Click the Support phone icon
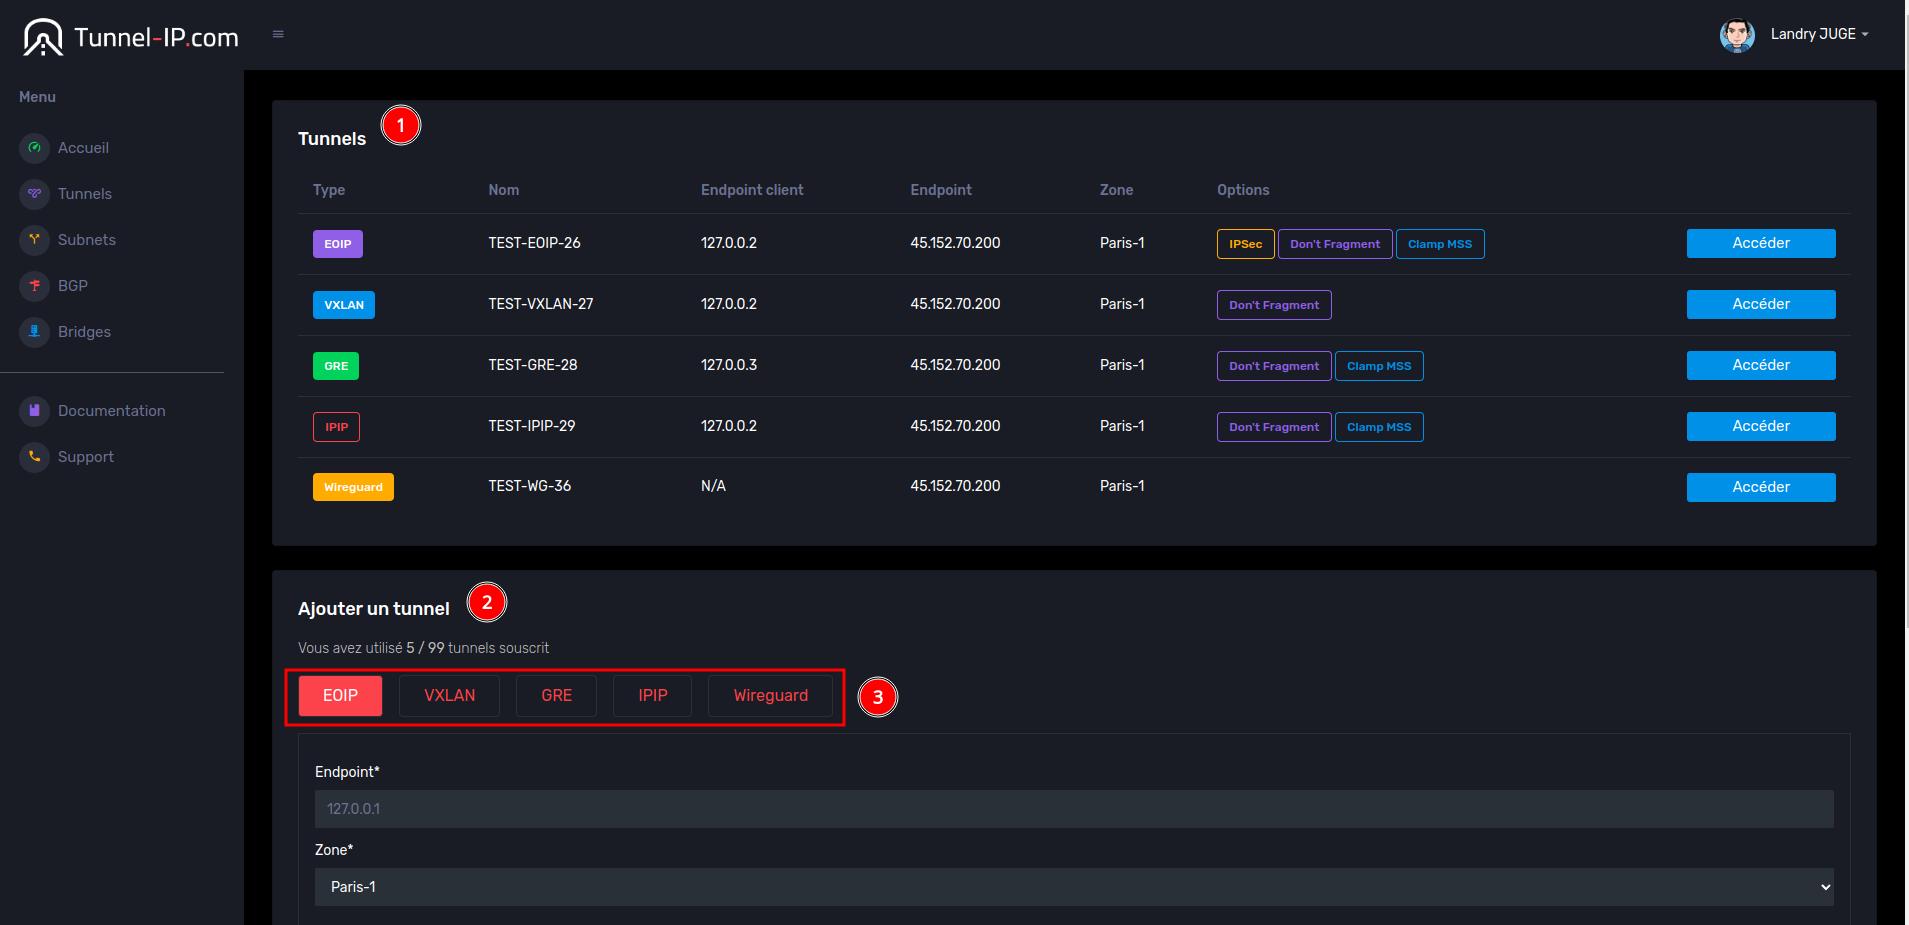 tap(34, 457)
